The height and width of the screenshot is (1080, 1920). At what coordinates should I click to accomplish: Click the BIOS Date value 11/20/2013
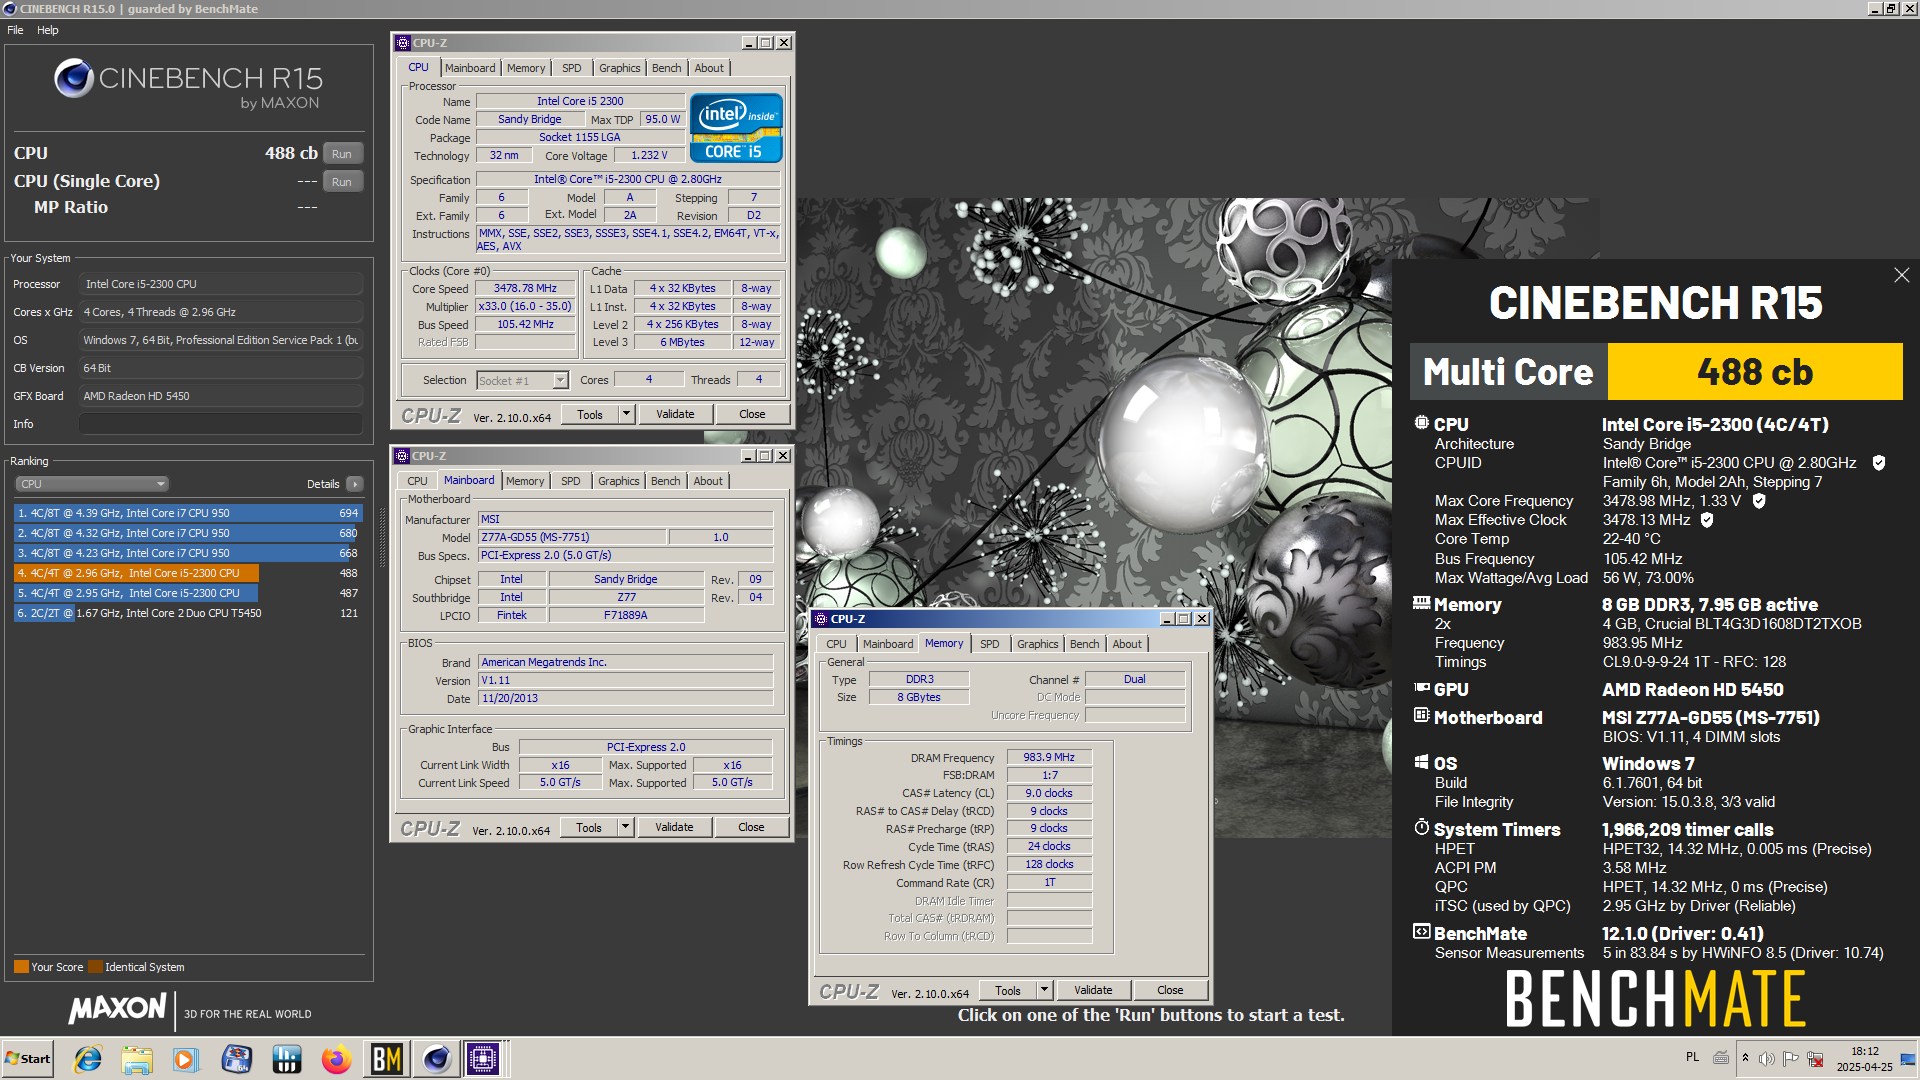point(625,698)
